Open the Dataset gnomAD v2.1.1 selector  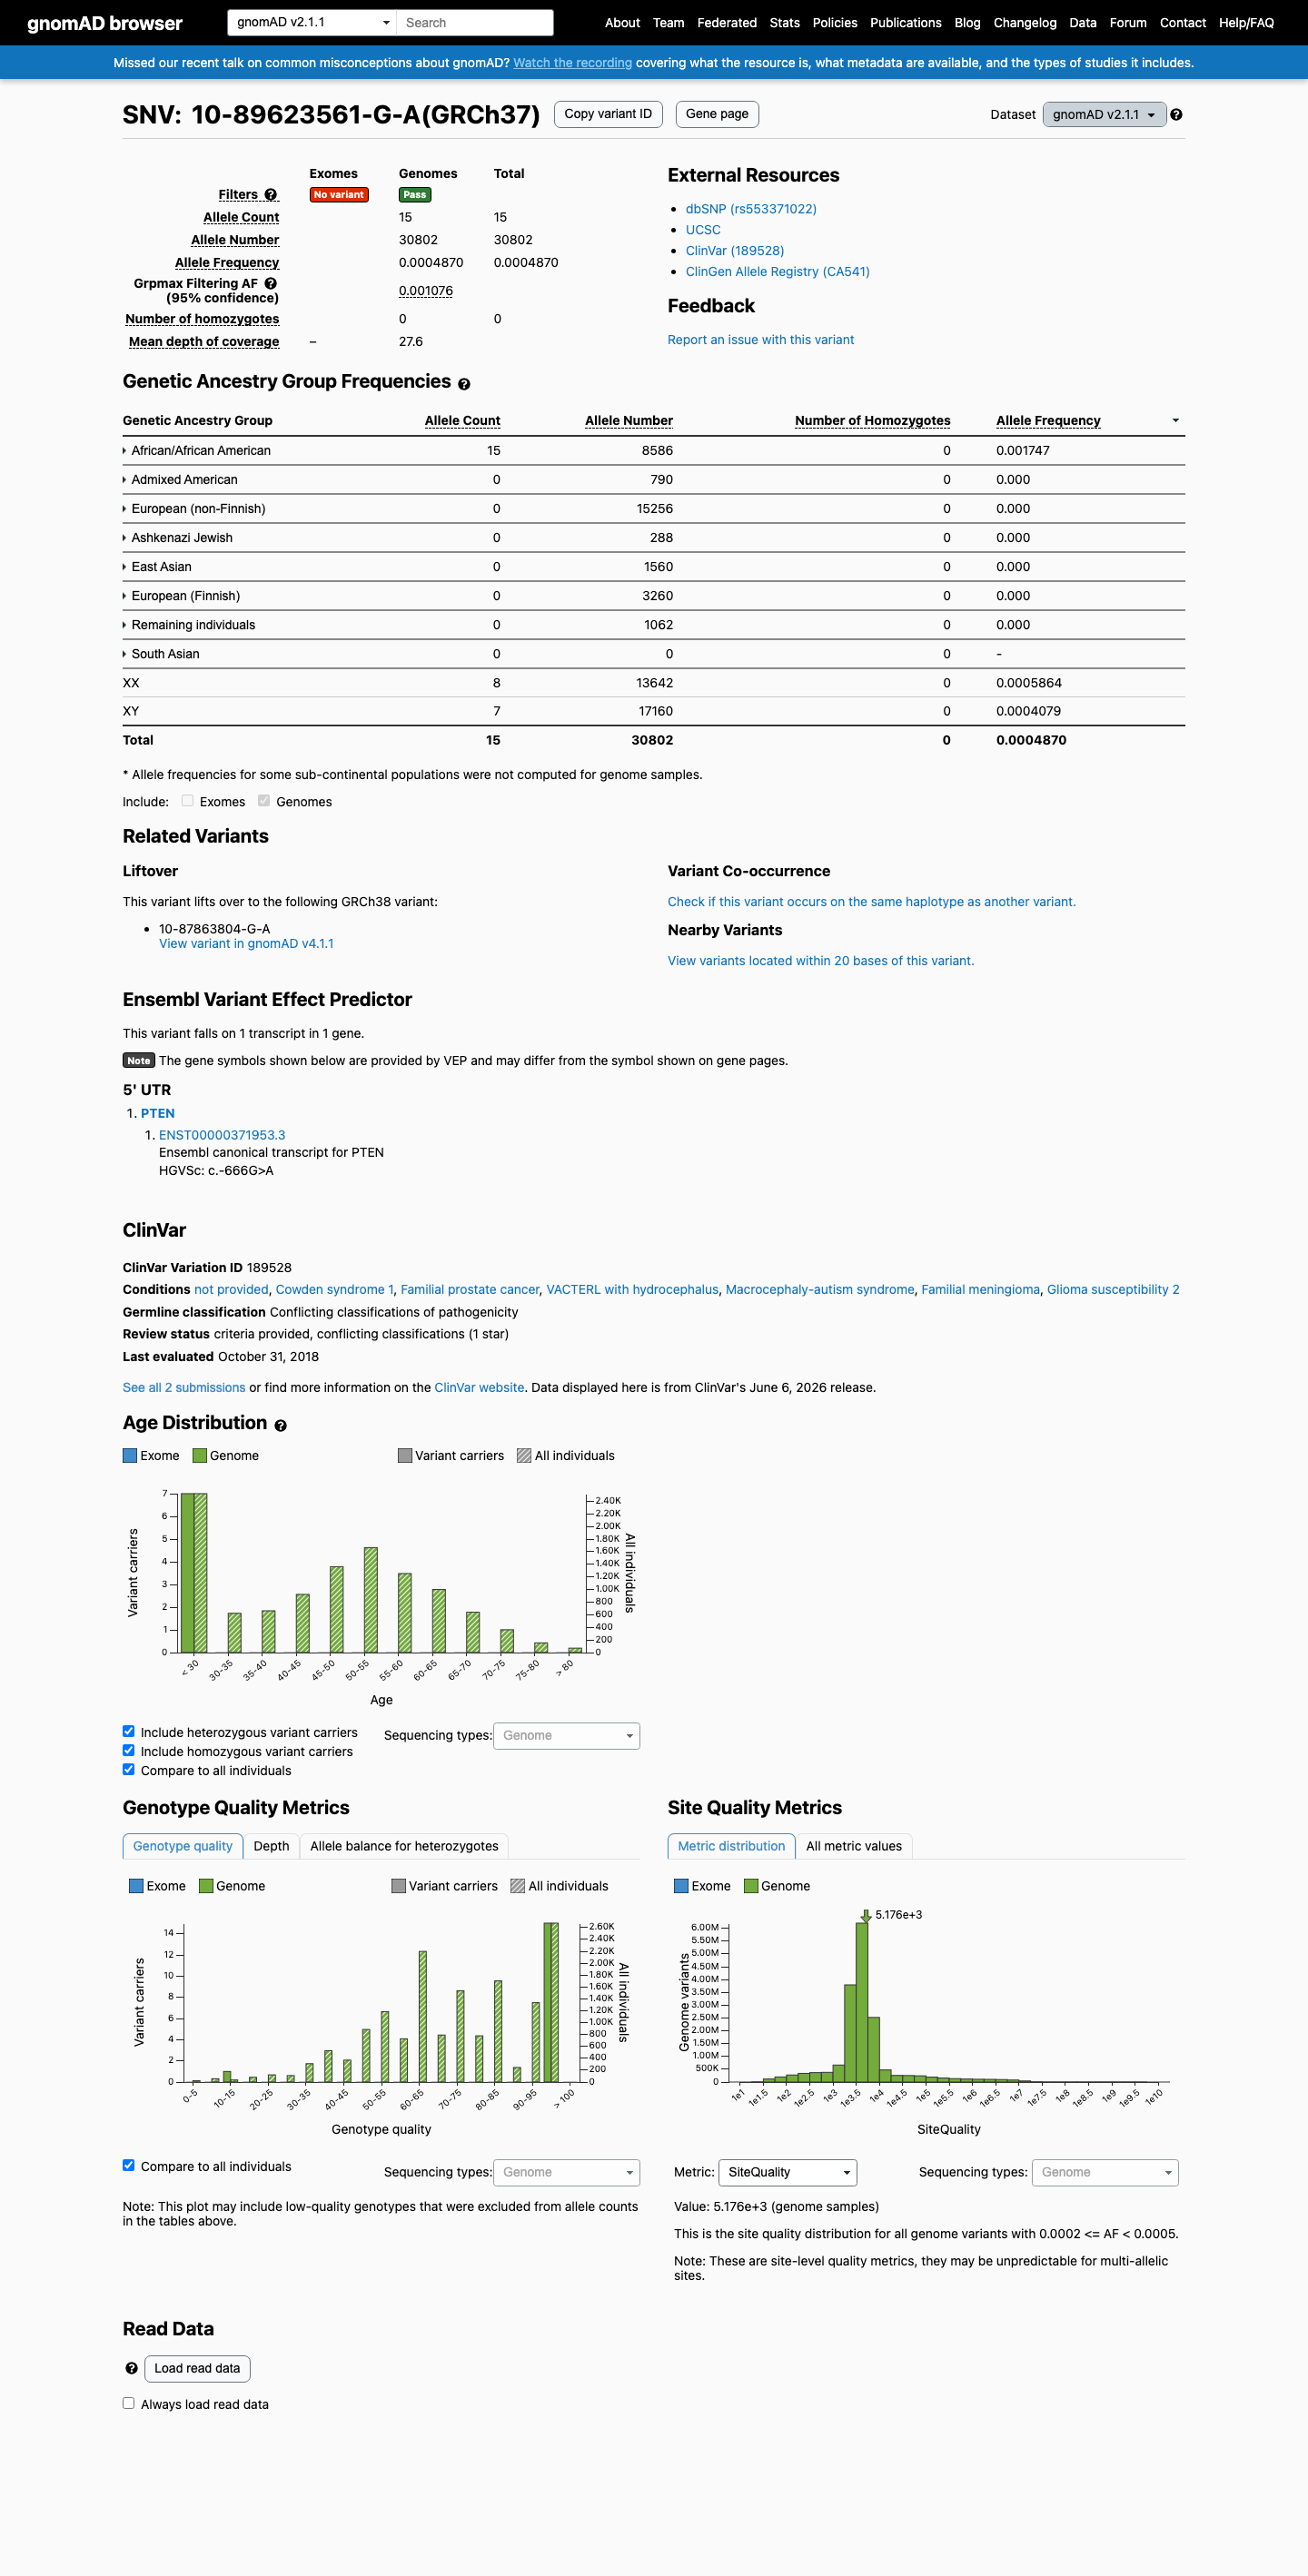pyautogui.click(x=1104, y=115)
